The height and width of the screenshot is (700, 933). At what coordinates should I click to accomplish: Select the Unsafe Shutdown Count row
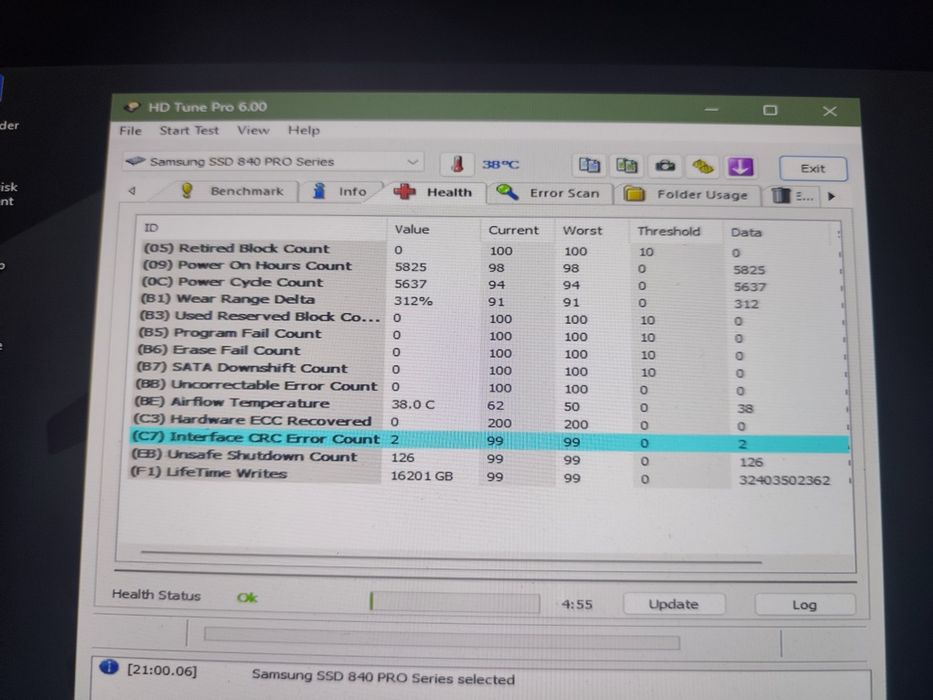click(488, 458)
